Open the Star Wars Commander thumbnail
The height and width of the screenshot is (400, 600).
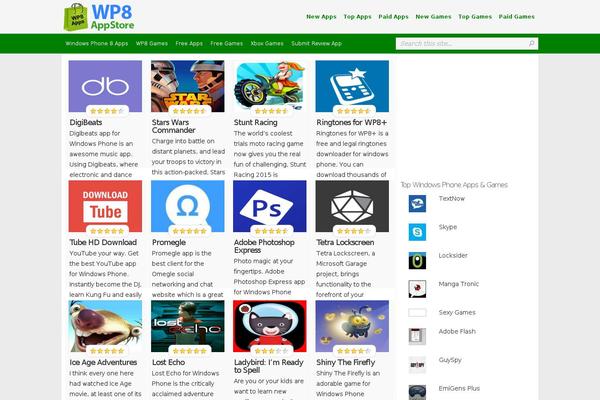tap(188, 86)
